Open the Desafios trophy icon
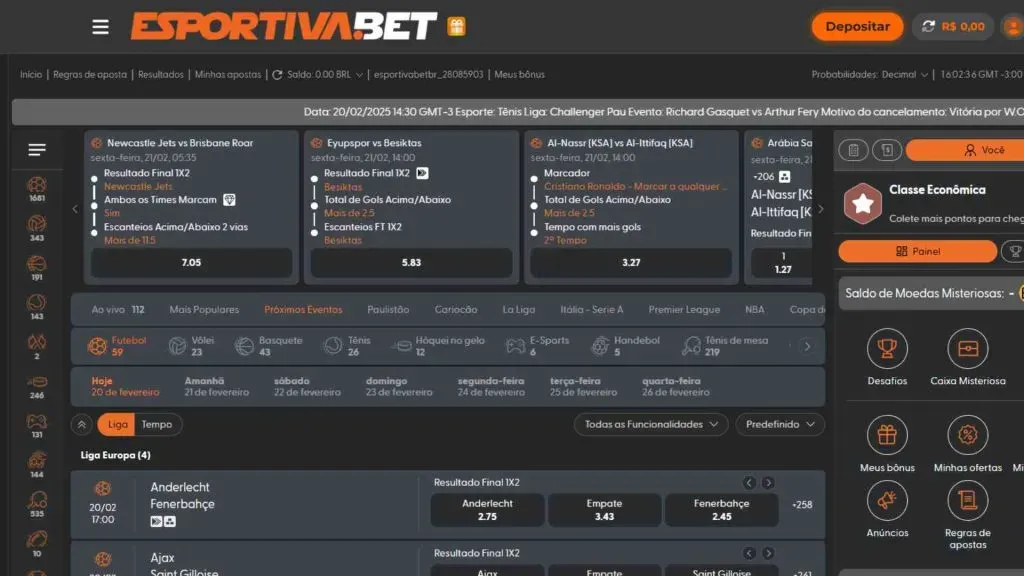The image size is (1024, 576). (x=887, y=349)
